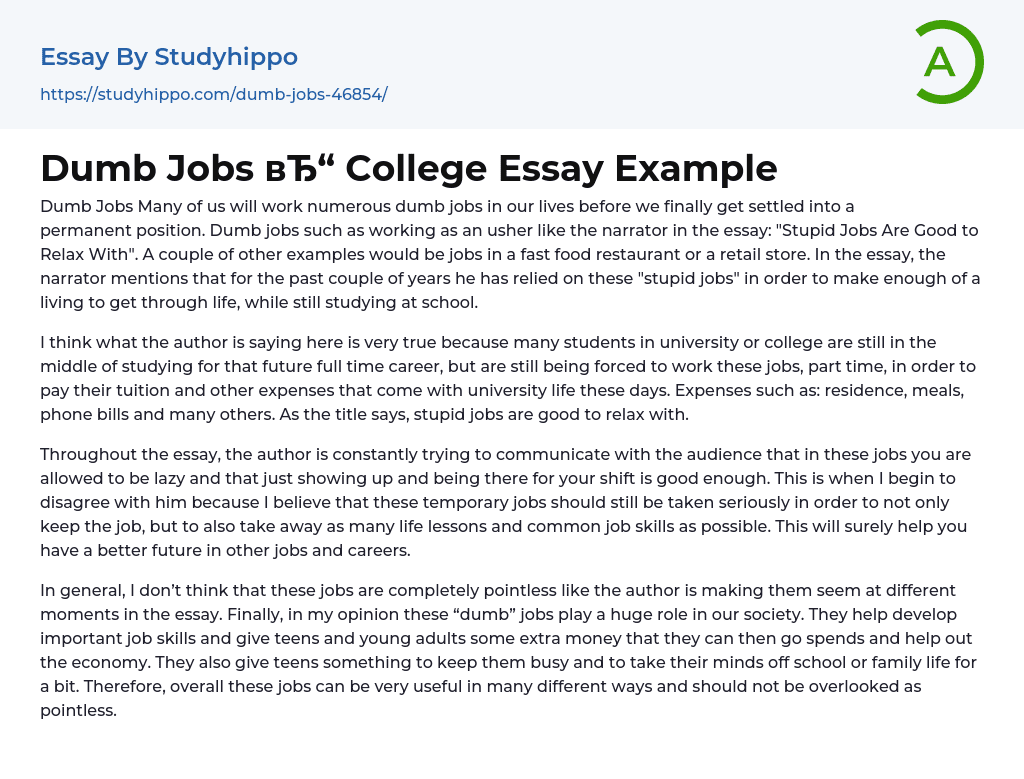
Task: Click the final word "pointless." of the essay
Action: click(78, 710)
